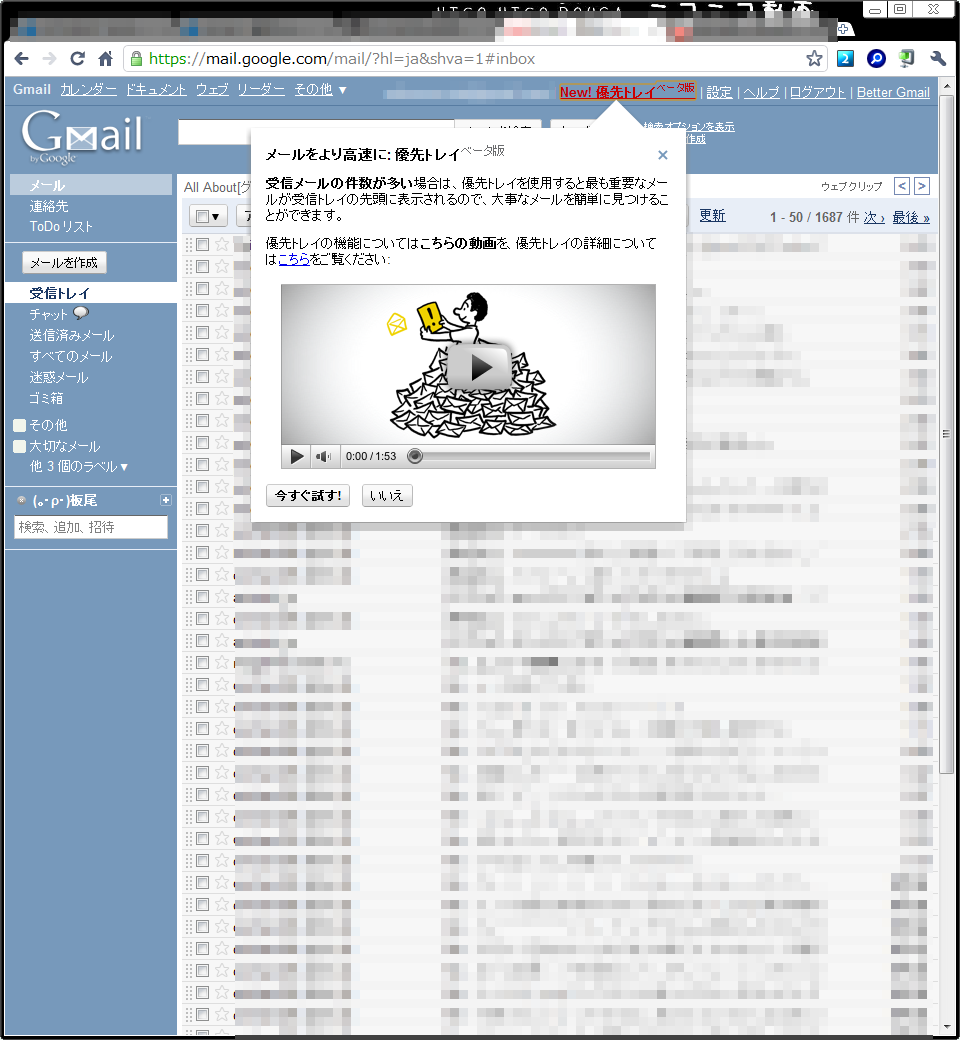Click the chat bubble icon beside チャット
The image size is (960, 1040).
[81, 313]
